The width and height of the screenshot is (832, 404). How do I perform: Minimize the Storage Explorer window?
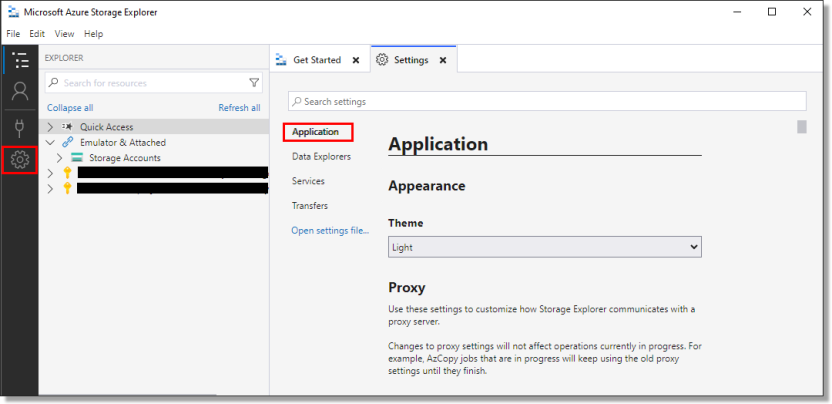coord(736,12)
